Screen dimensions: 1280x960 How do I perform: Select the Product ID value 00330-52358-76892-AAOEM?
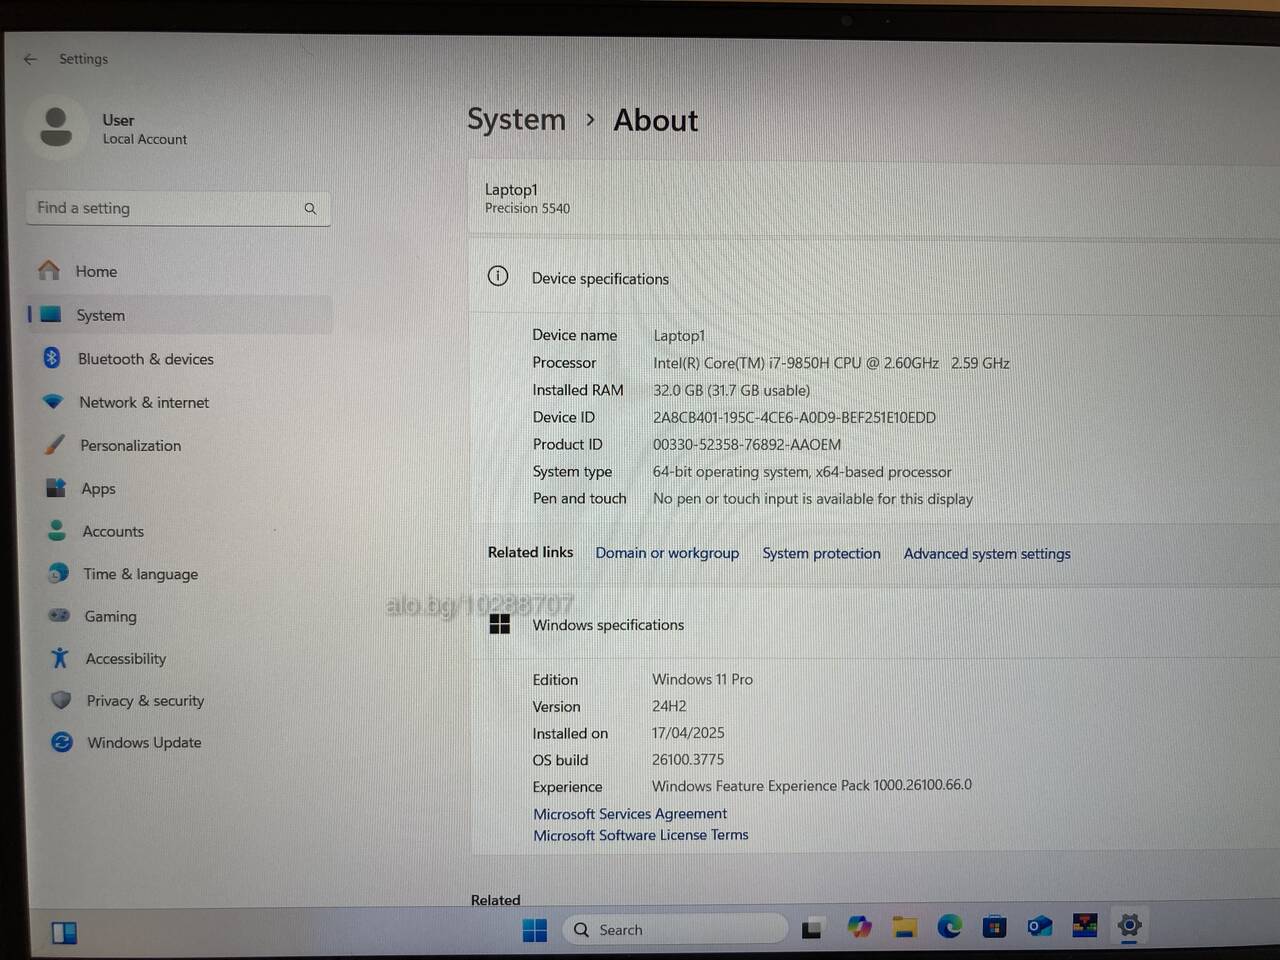click(747, 444)
